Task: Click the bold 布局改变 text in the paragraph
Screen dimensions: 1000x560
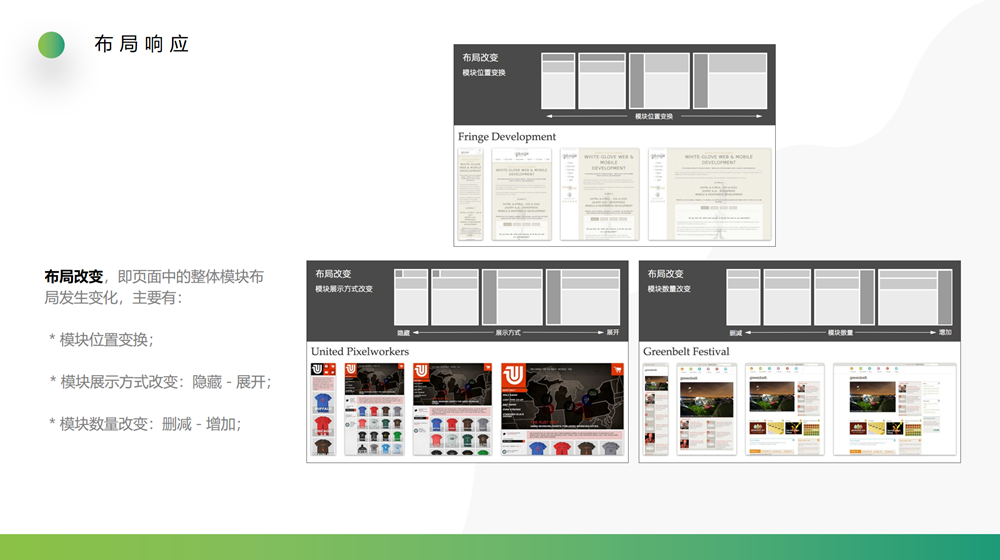Action: [x=73, y=277]
